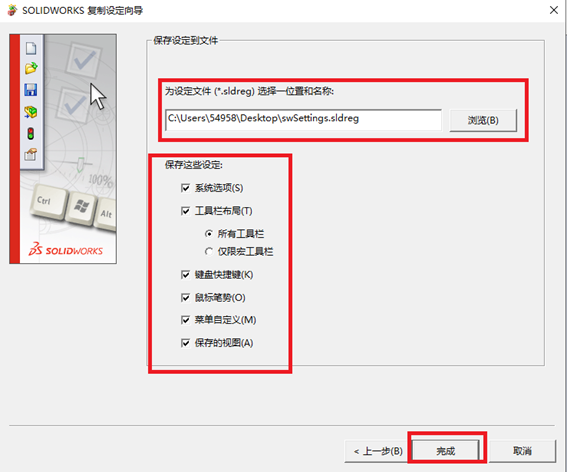The width and height of the screenshot is (567, 472).
Task: Select the 所有工具栏 radio button
Action: (209, 234)
